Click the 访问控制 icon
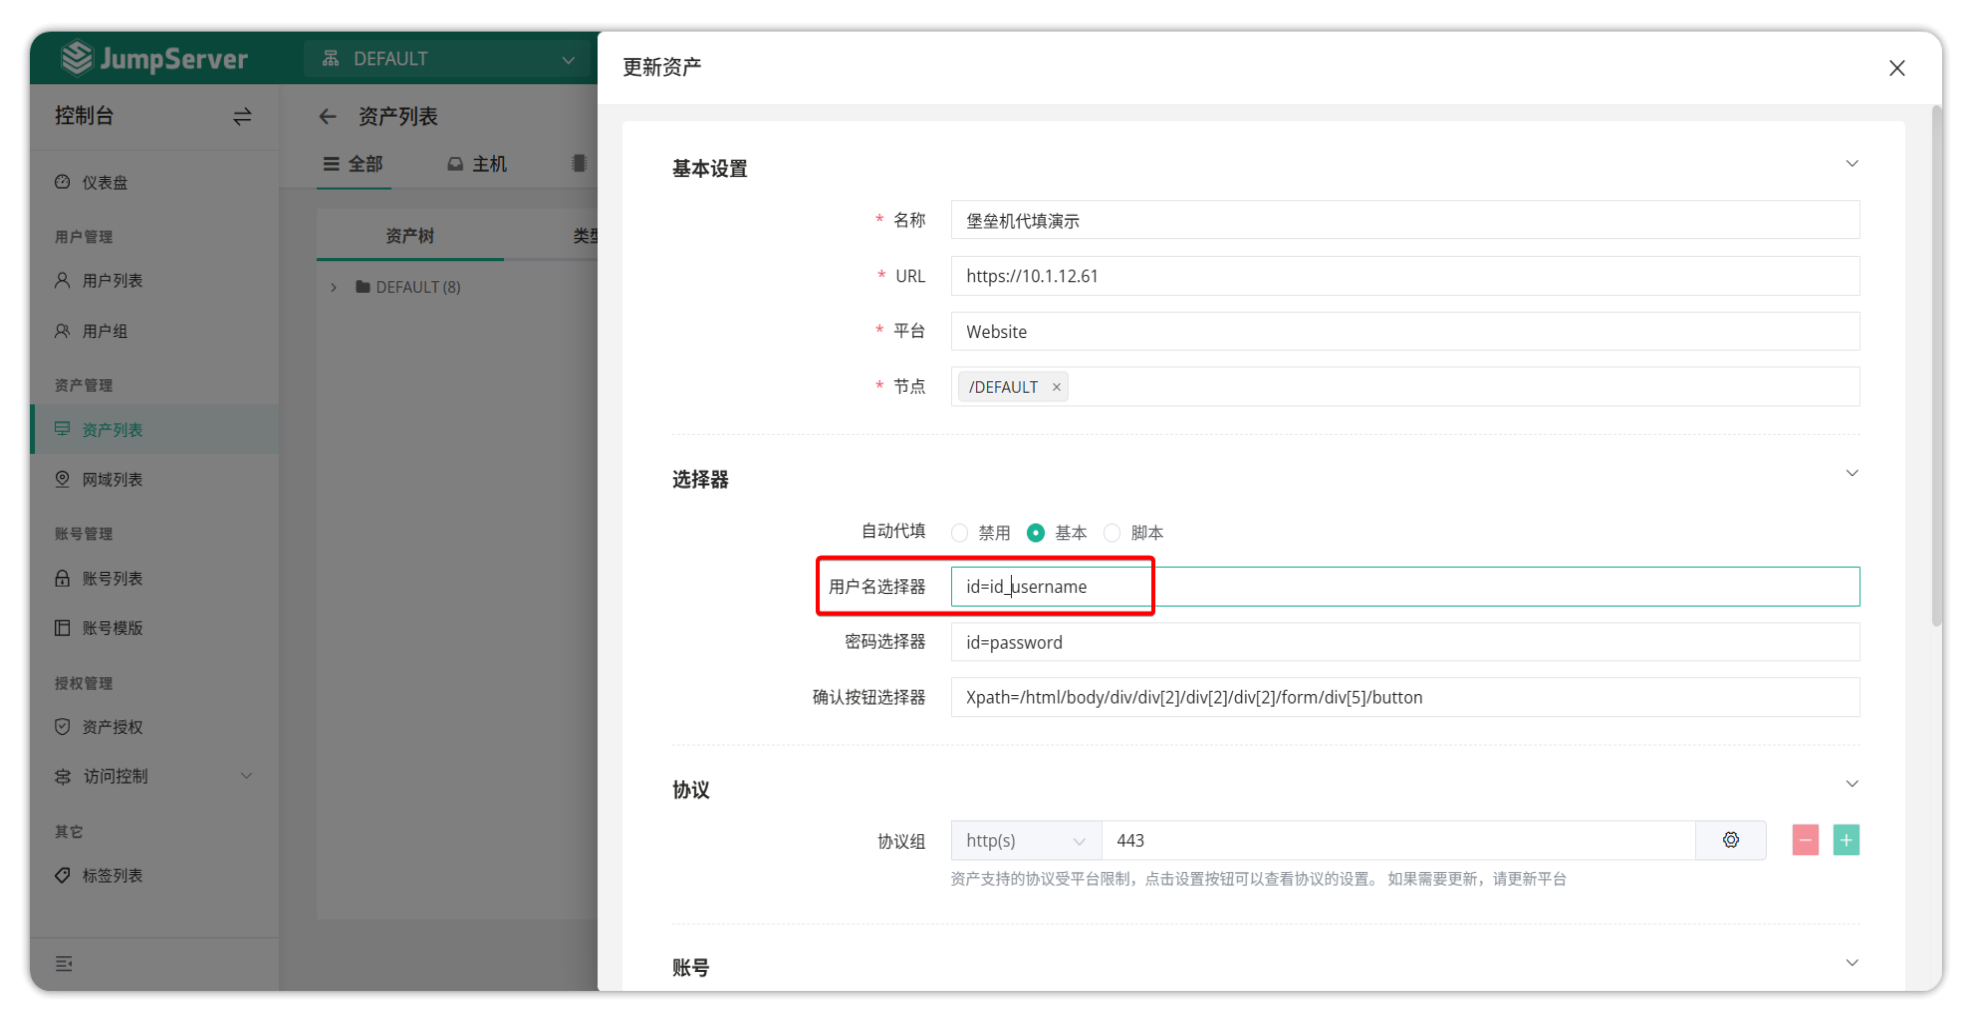This screenshot has height=1012, width=1972. [x=62, y=776]
